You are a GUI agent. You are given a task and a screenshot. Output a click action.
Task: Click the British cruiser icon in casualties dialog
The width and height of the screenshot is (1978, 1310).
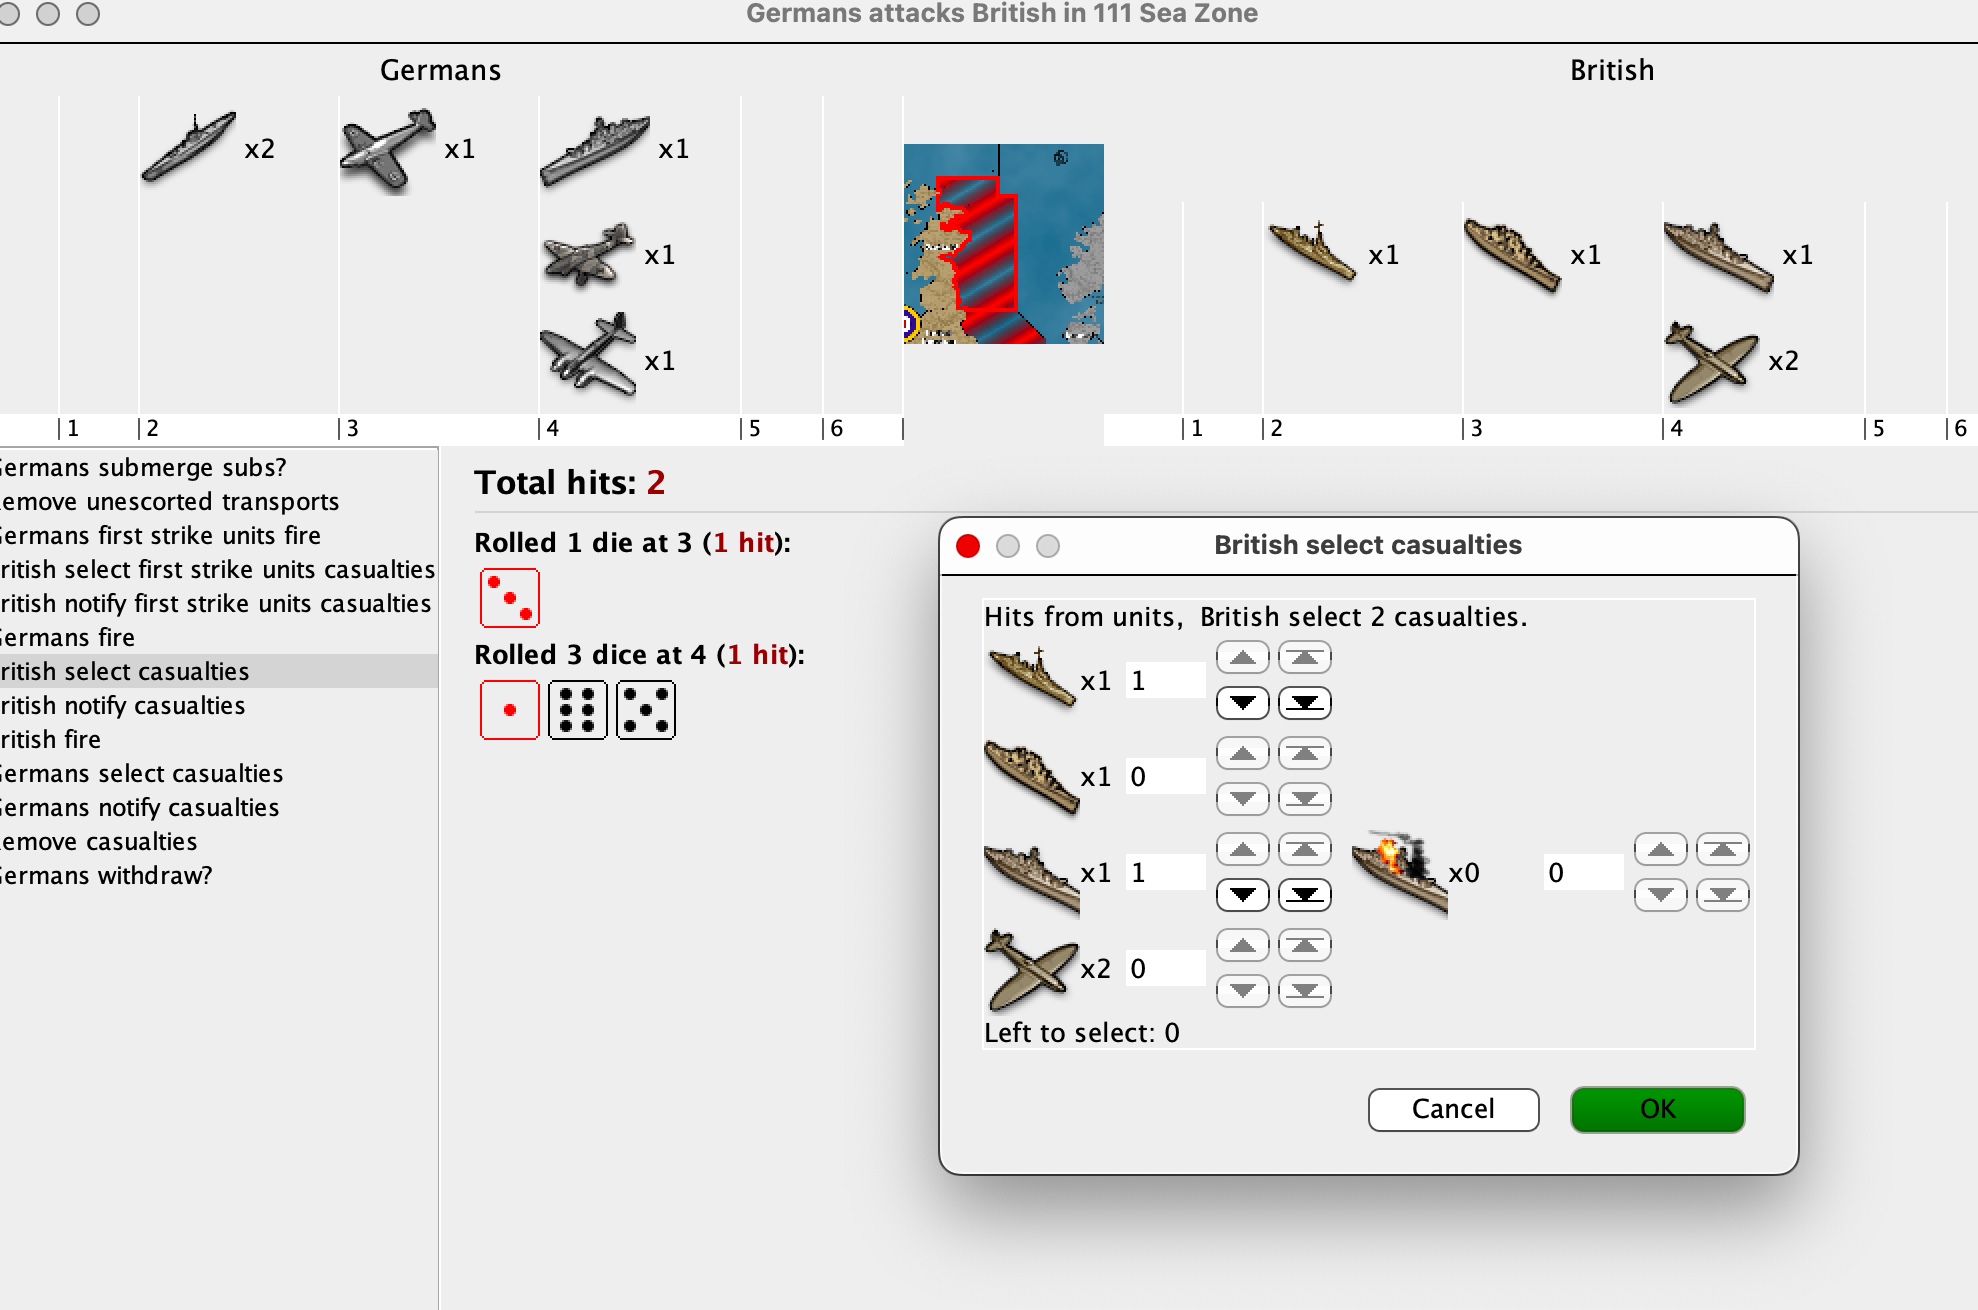[x=1031, y=777]
